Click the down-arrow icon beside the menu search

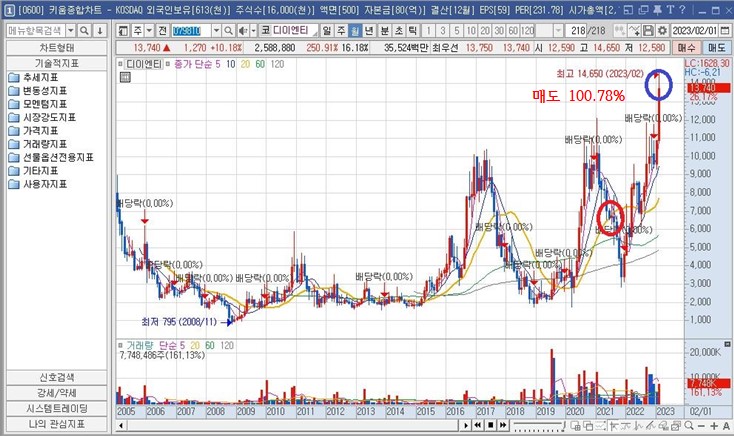click(x=100, y=31)
